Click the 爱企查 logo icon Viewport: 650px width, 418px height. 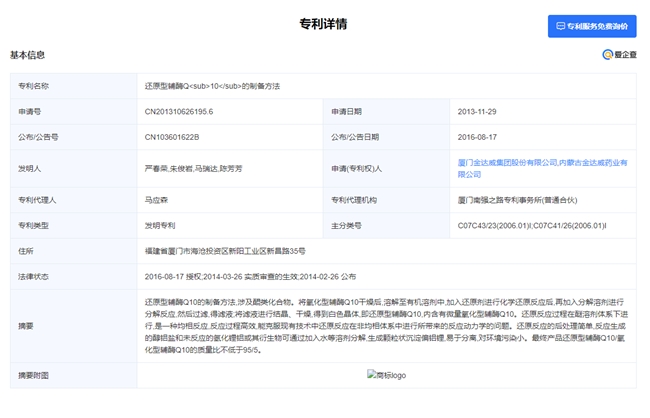tap(608, 55)
